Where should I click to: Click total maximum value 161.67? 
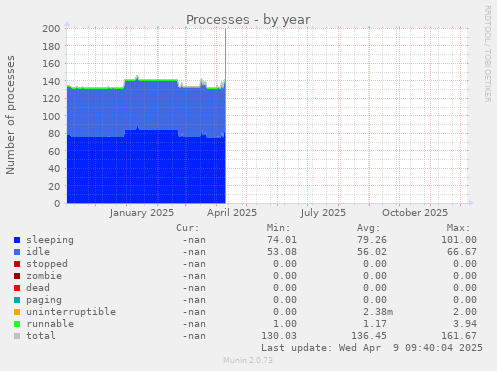[459, 336]
